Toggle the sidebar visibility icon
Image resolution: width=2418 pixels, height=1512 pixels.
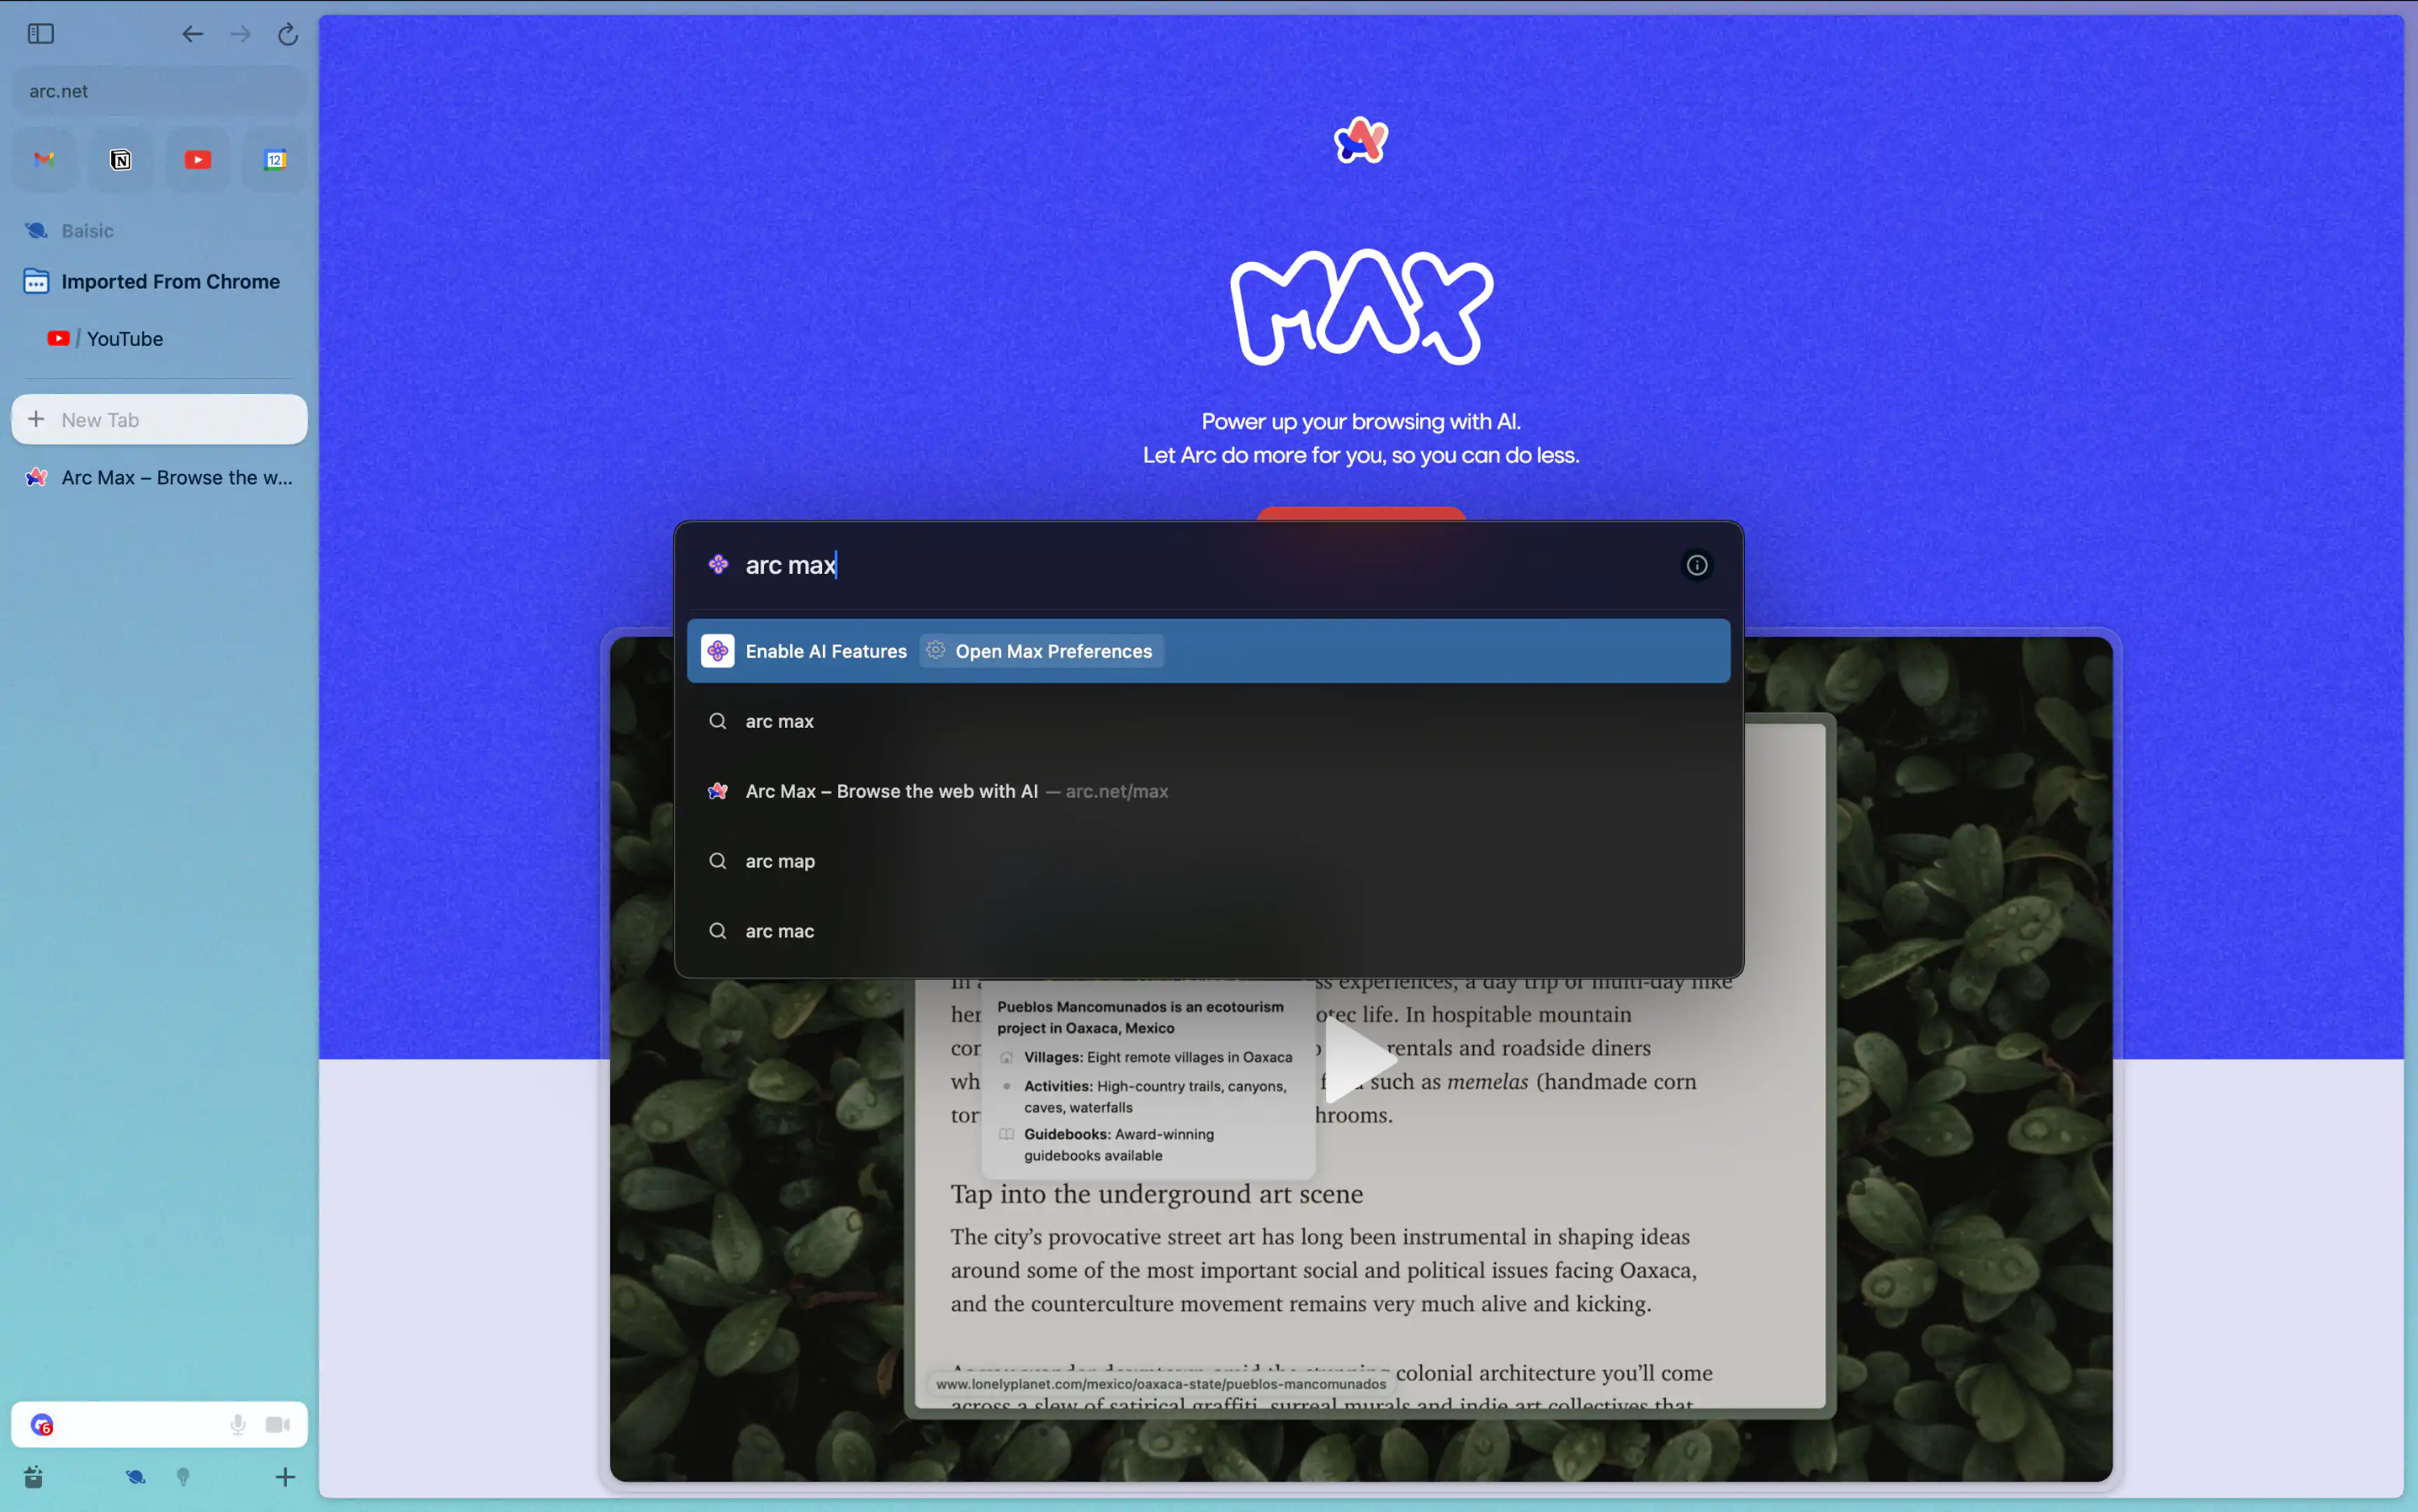tap(41, 34)
